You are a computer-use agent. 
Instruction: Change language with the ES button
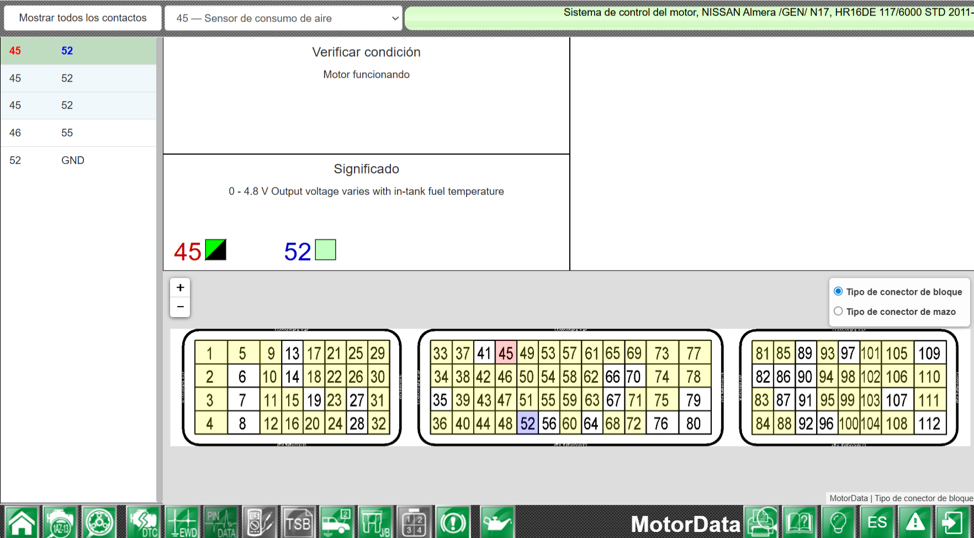[x=877, y=522]
